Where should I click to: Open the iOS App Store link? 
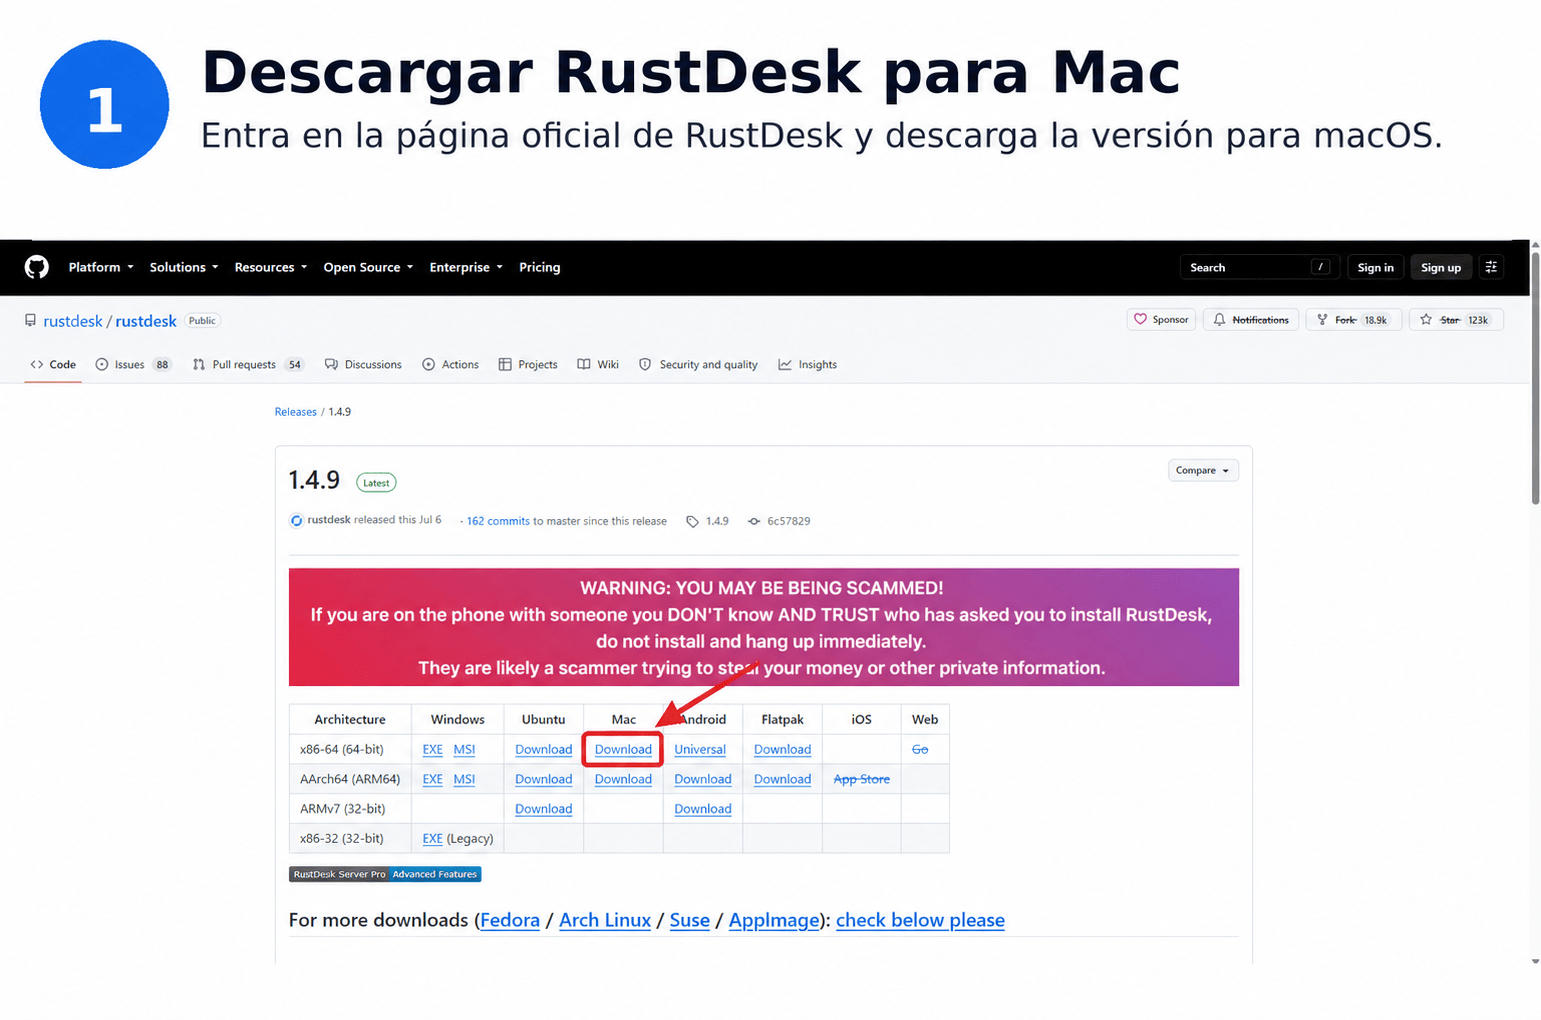(861, 779)
